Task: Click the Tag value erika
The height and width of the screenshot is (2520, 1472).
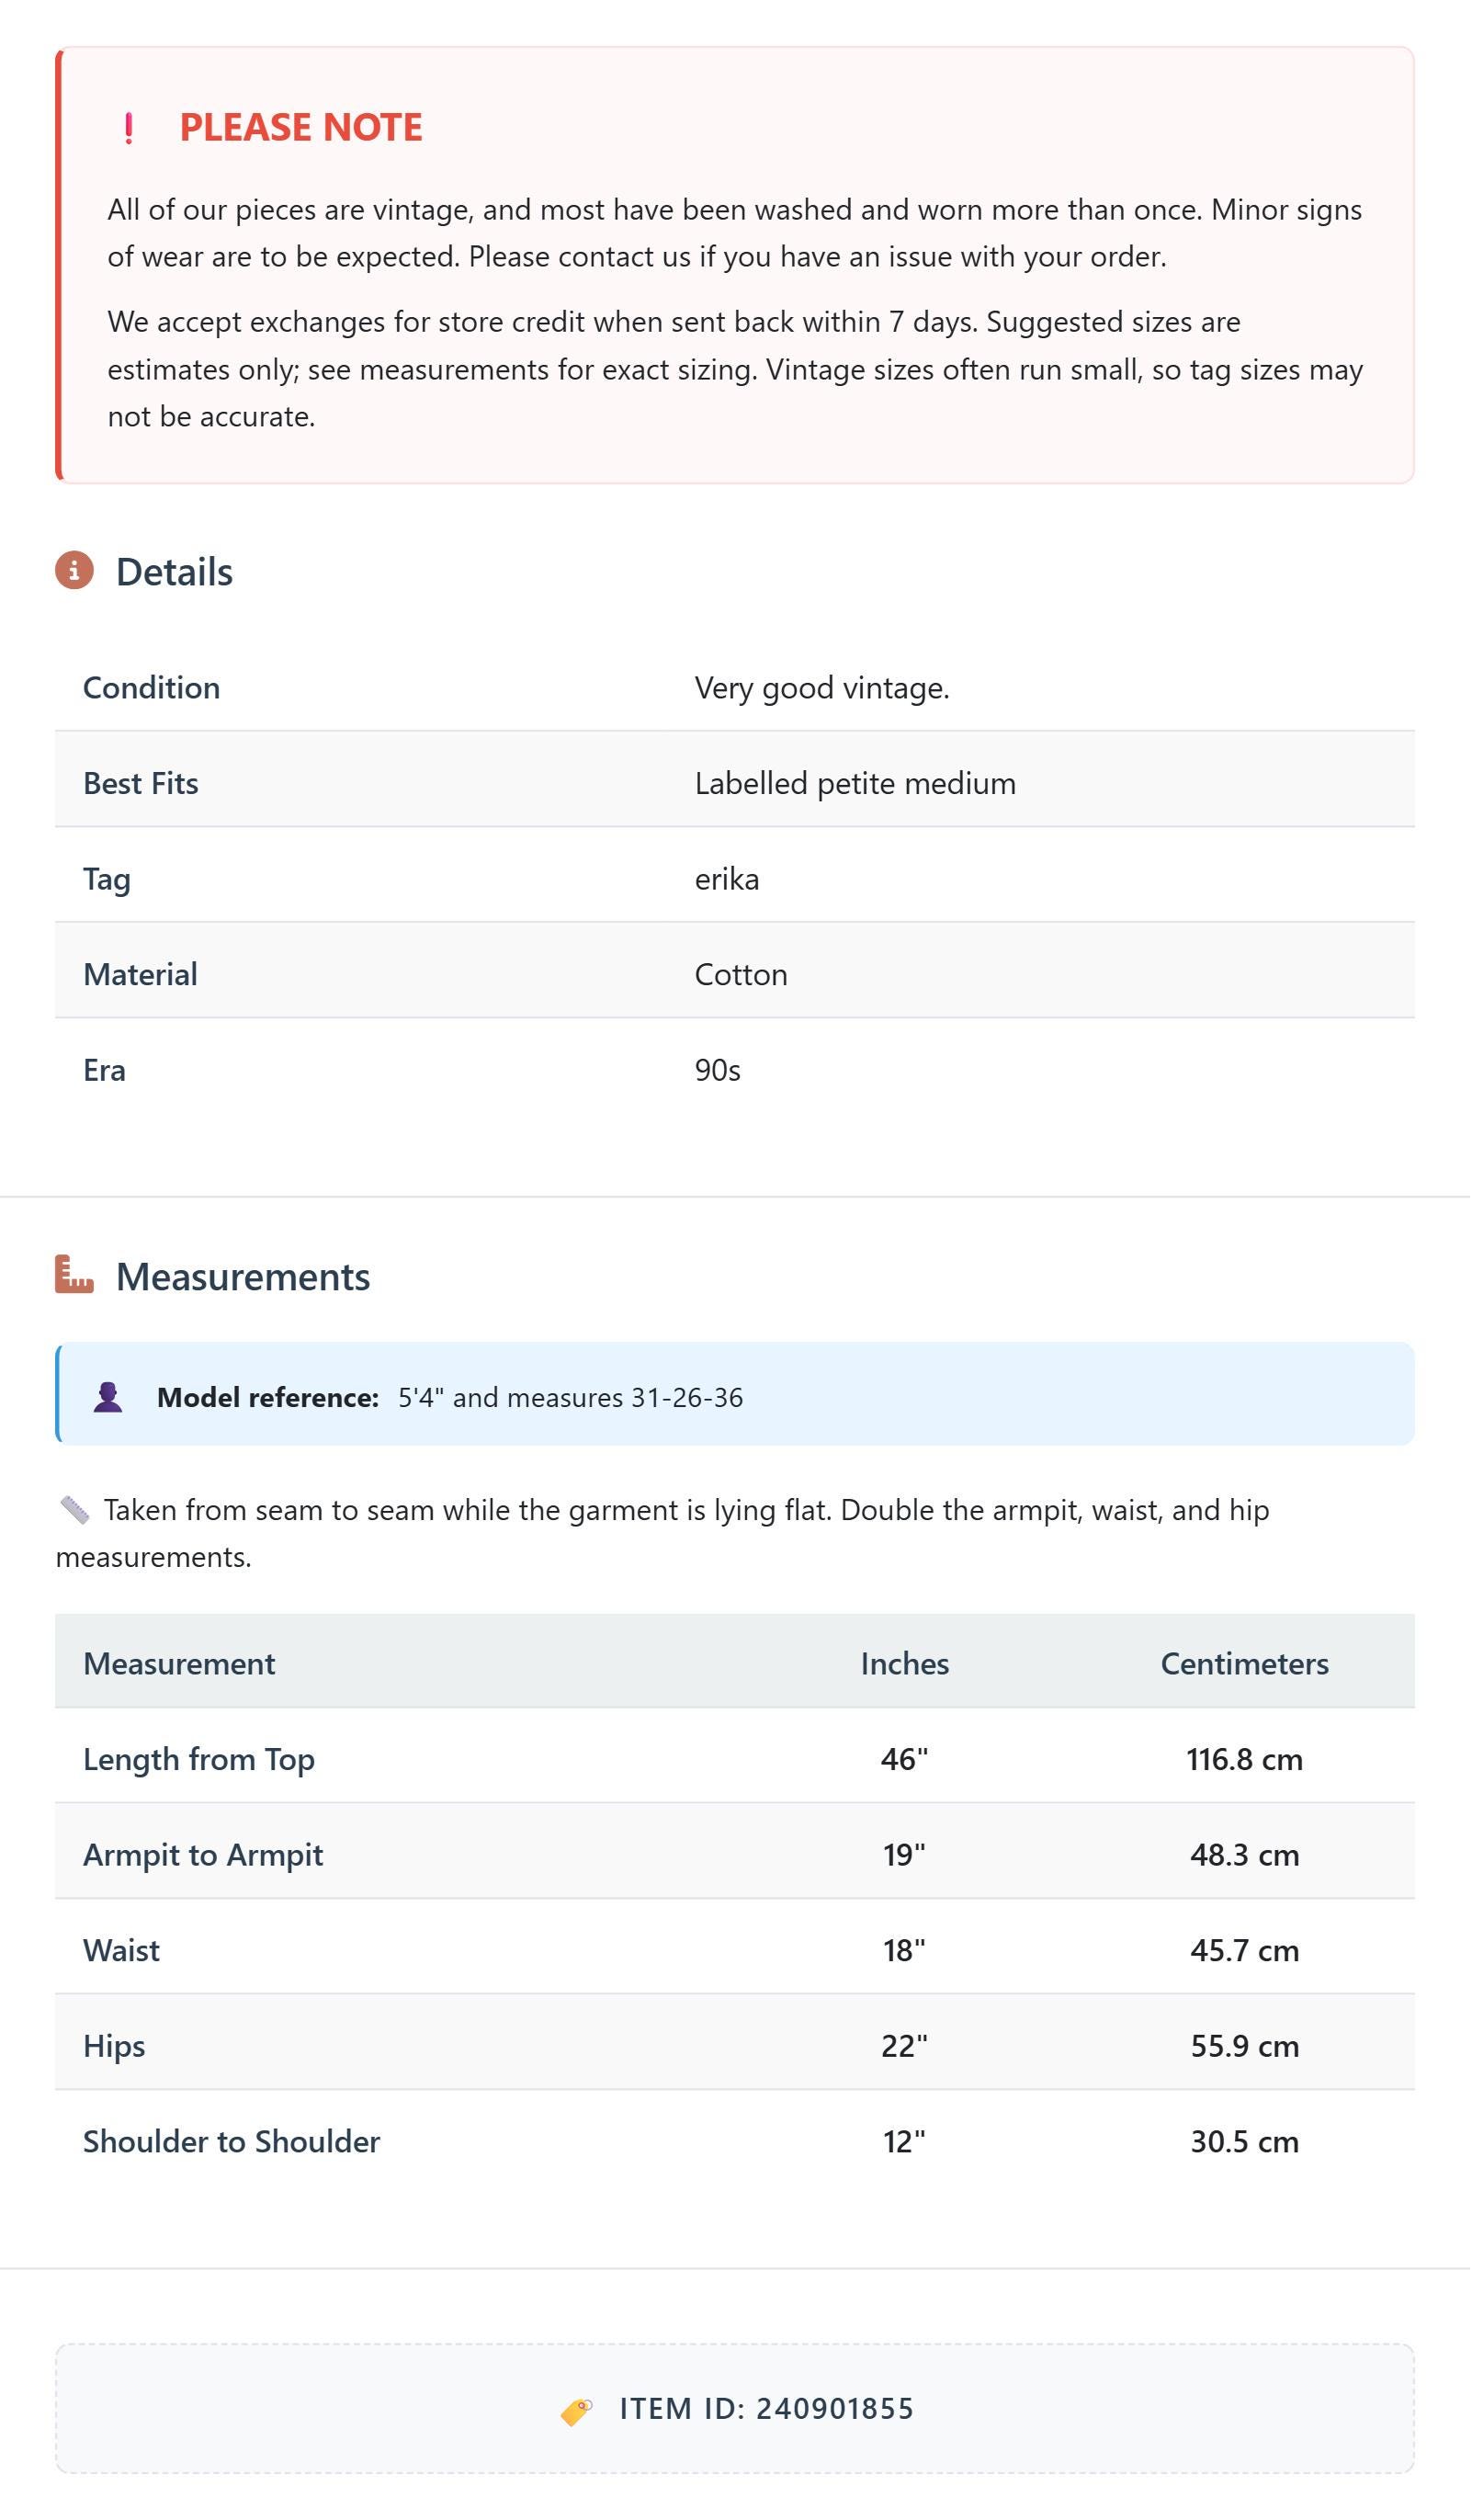Action: [727, 880]
